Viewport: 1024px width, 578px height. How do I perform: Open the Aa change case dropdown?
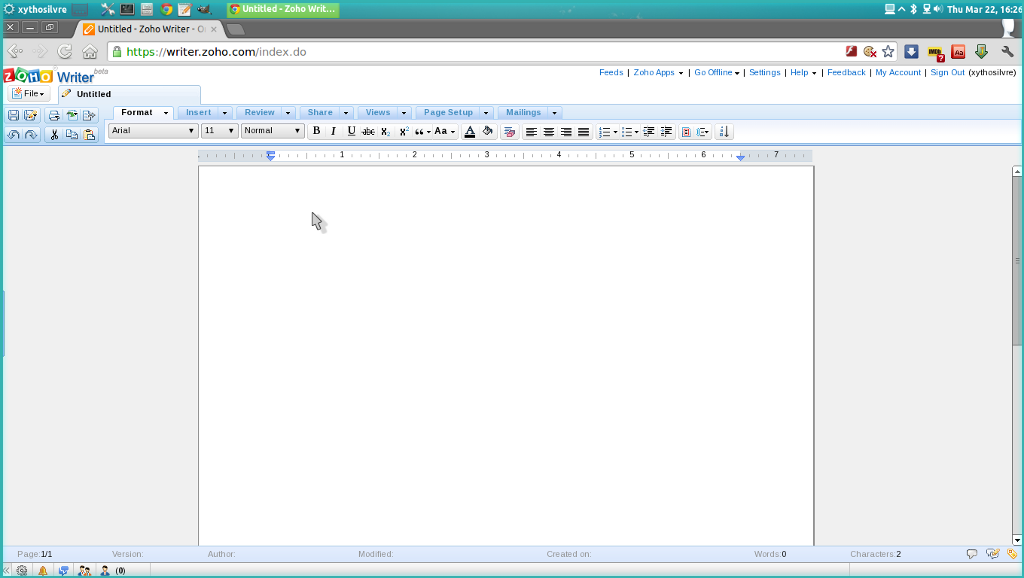point(444,131)
